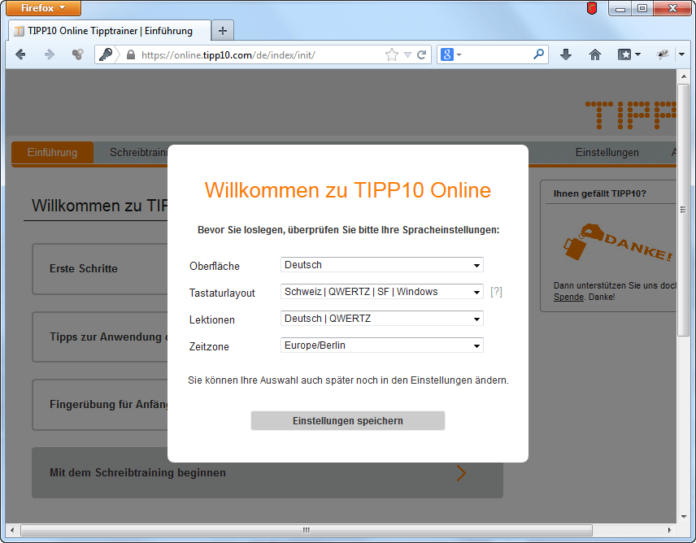
Task: Close the Firefox window
Action: (672, 8)
